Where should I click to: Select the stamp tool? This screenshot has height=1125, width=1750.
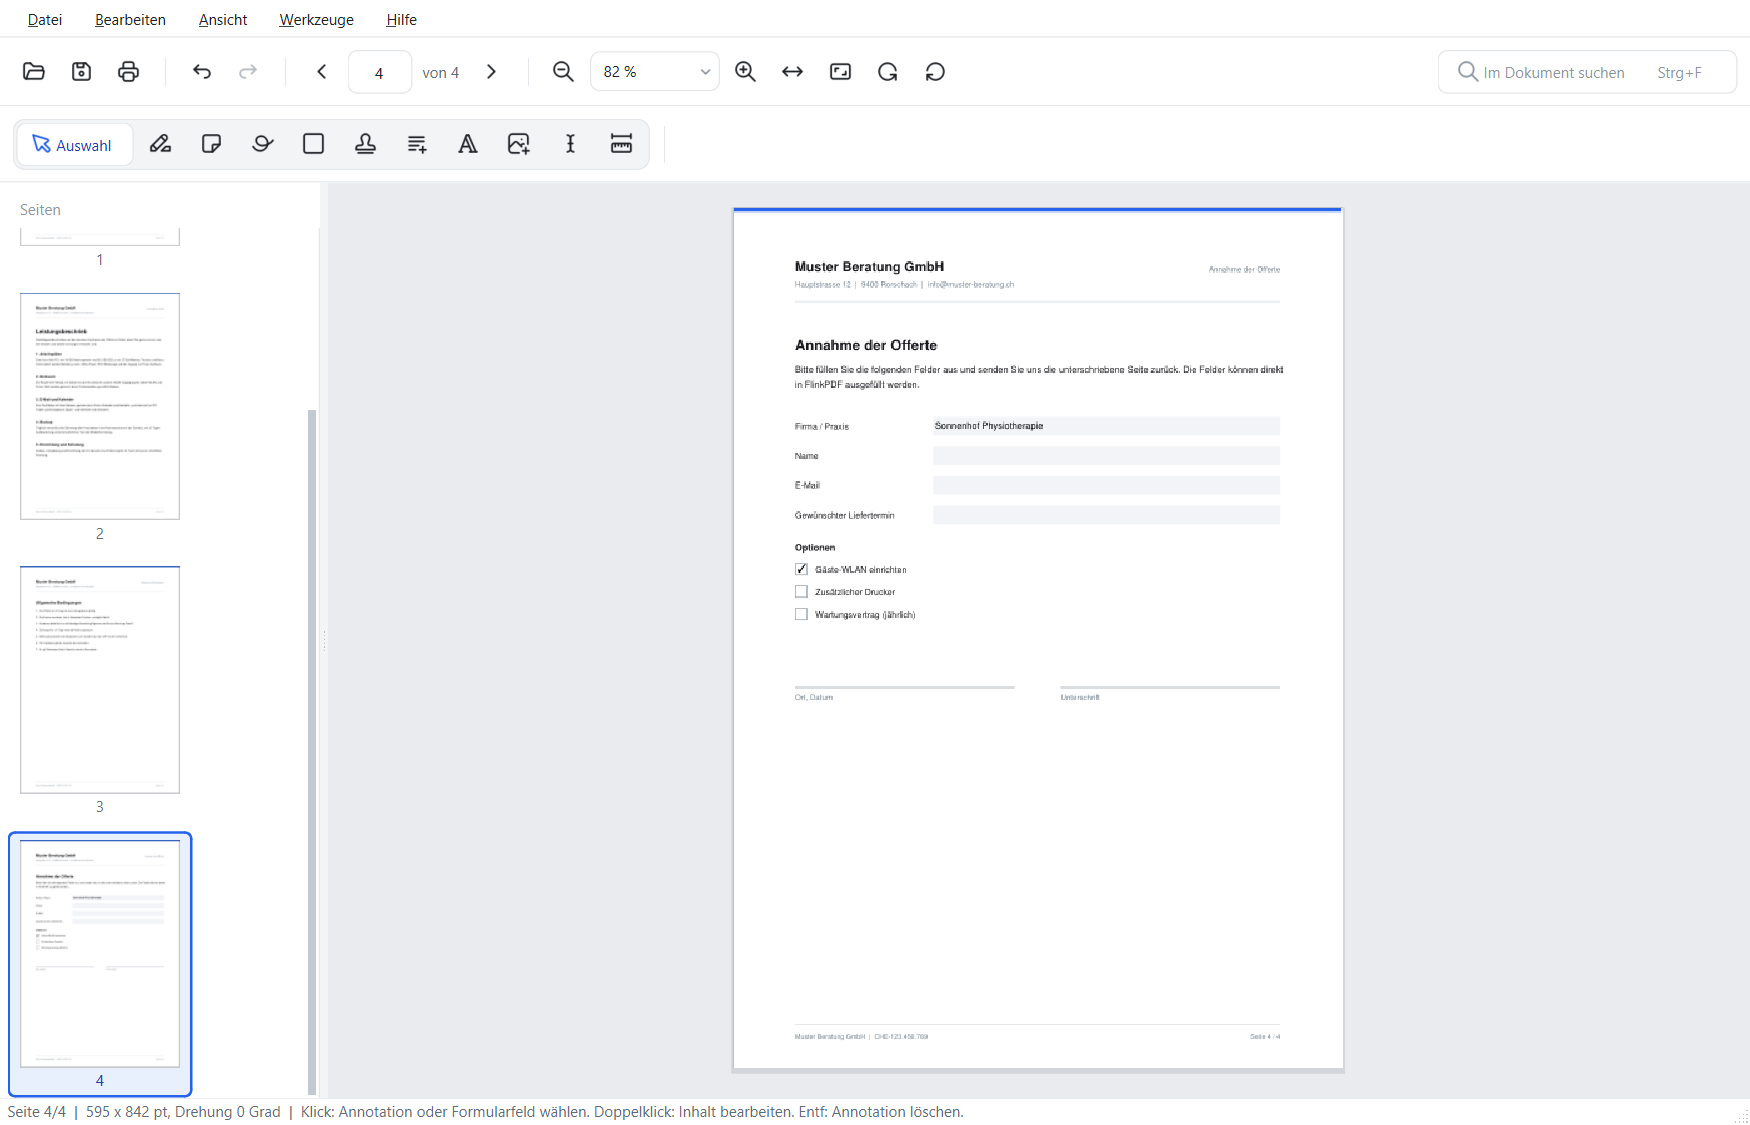coord(366,144)
